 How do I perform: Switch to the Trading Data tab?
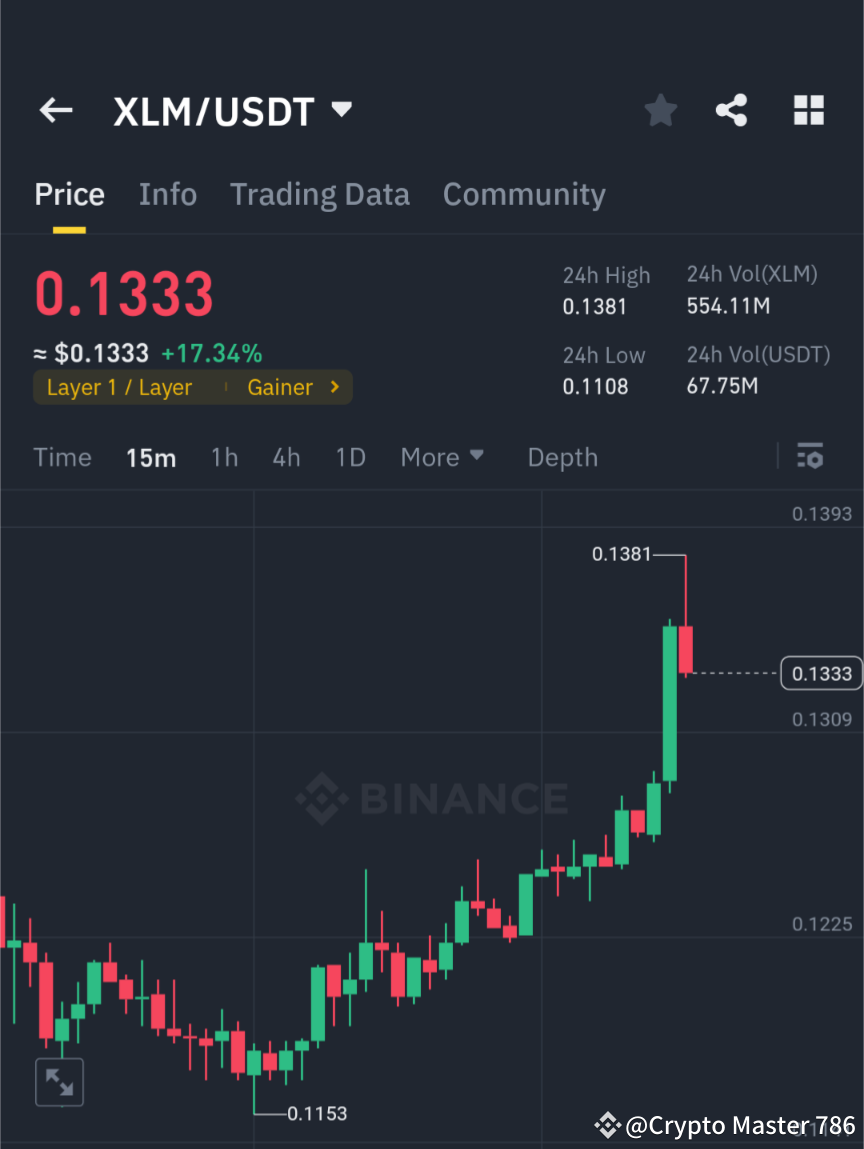tap(320, 194)
